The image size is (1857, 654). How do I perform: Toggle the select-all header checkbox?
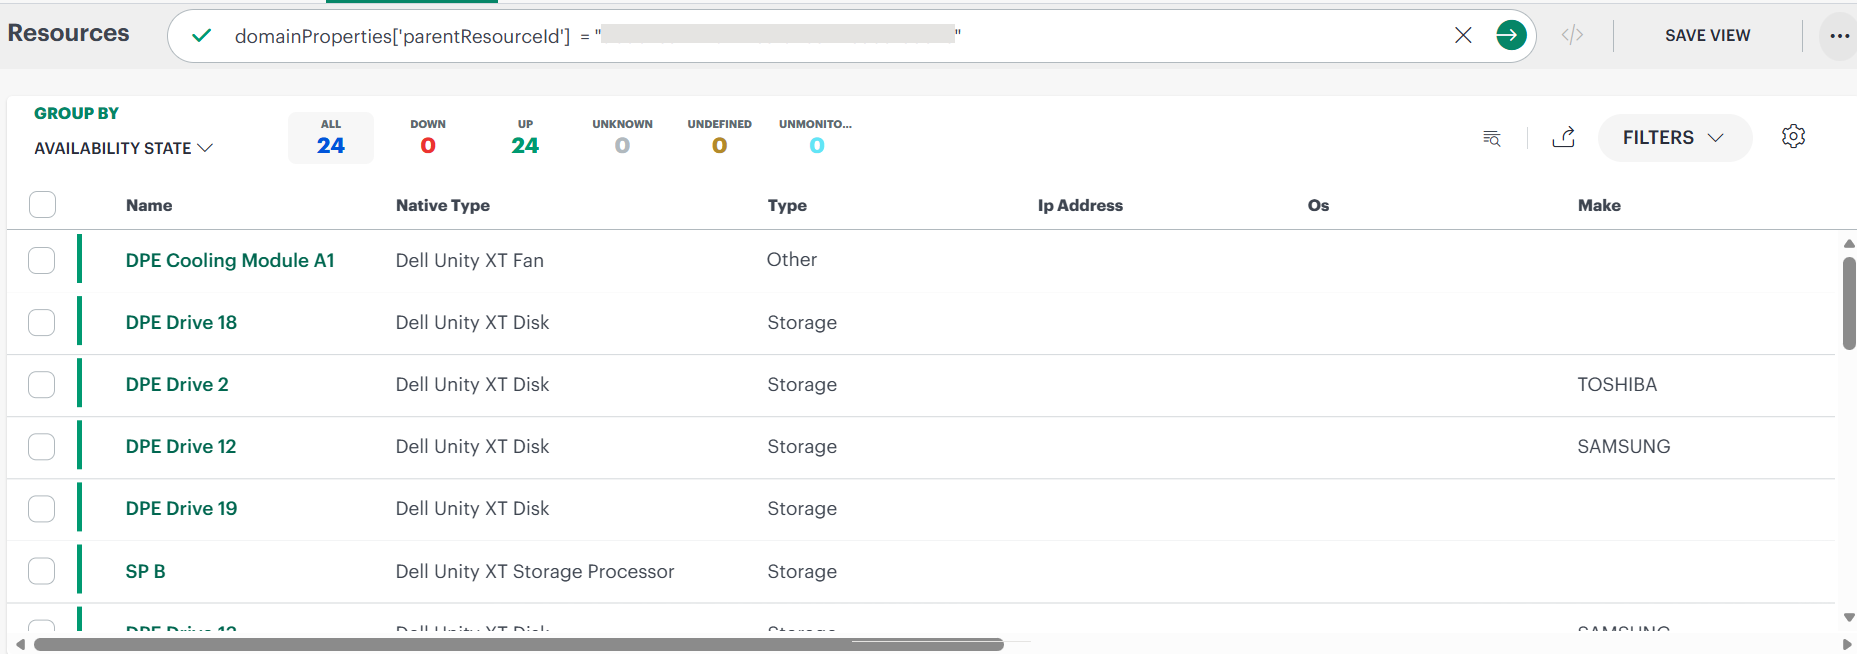[x=42, y=204]
